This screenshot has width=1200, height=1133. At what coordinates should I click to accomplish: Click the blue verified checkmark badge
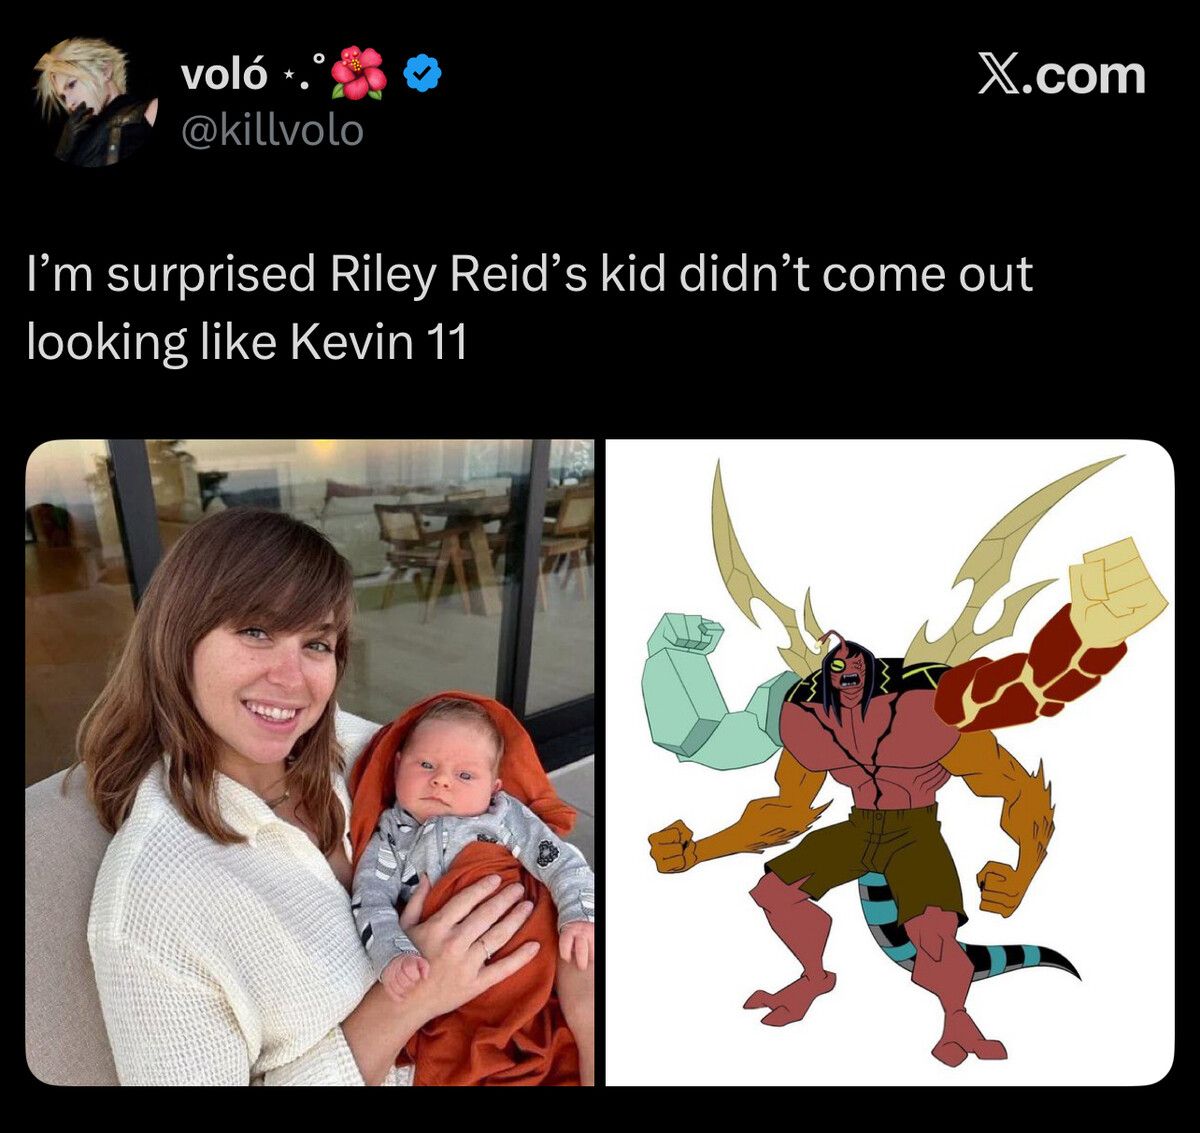pyautogui.click(x=423, y=74)
